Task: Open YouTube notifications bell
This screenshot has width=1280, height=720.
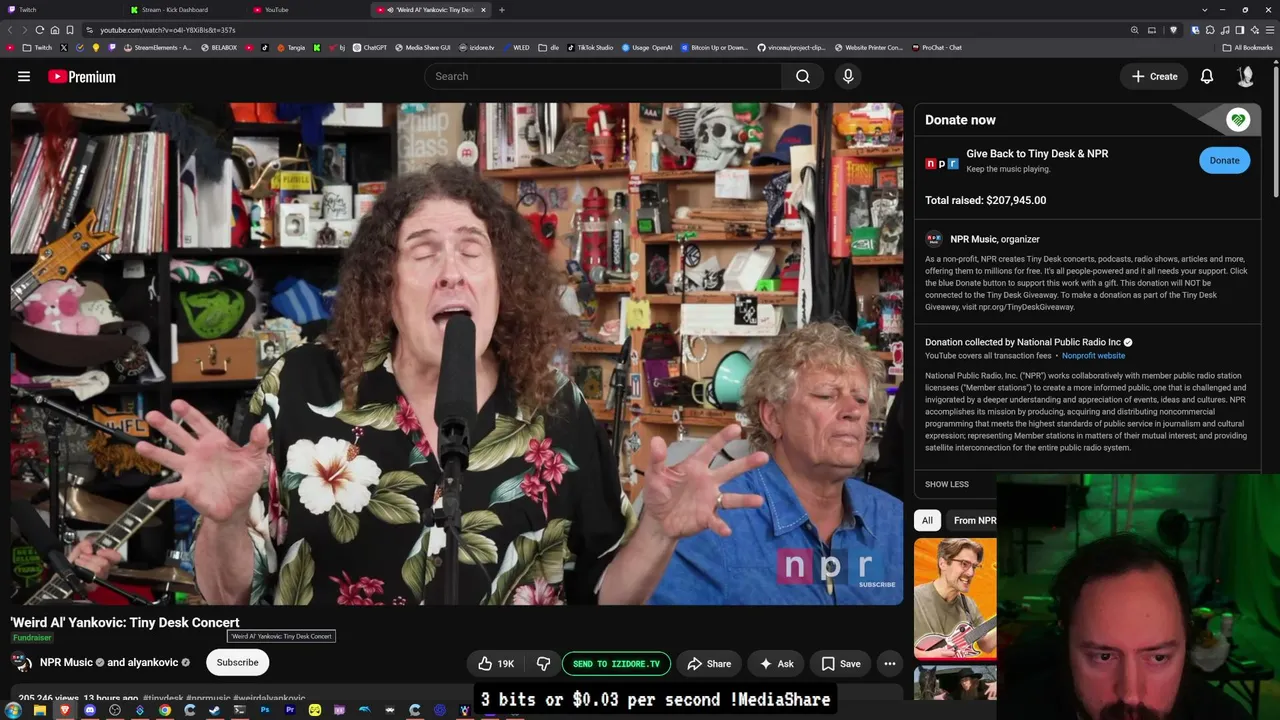Action: pos(1207,76)
